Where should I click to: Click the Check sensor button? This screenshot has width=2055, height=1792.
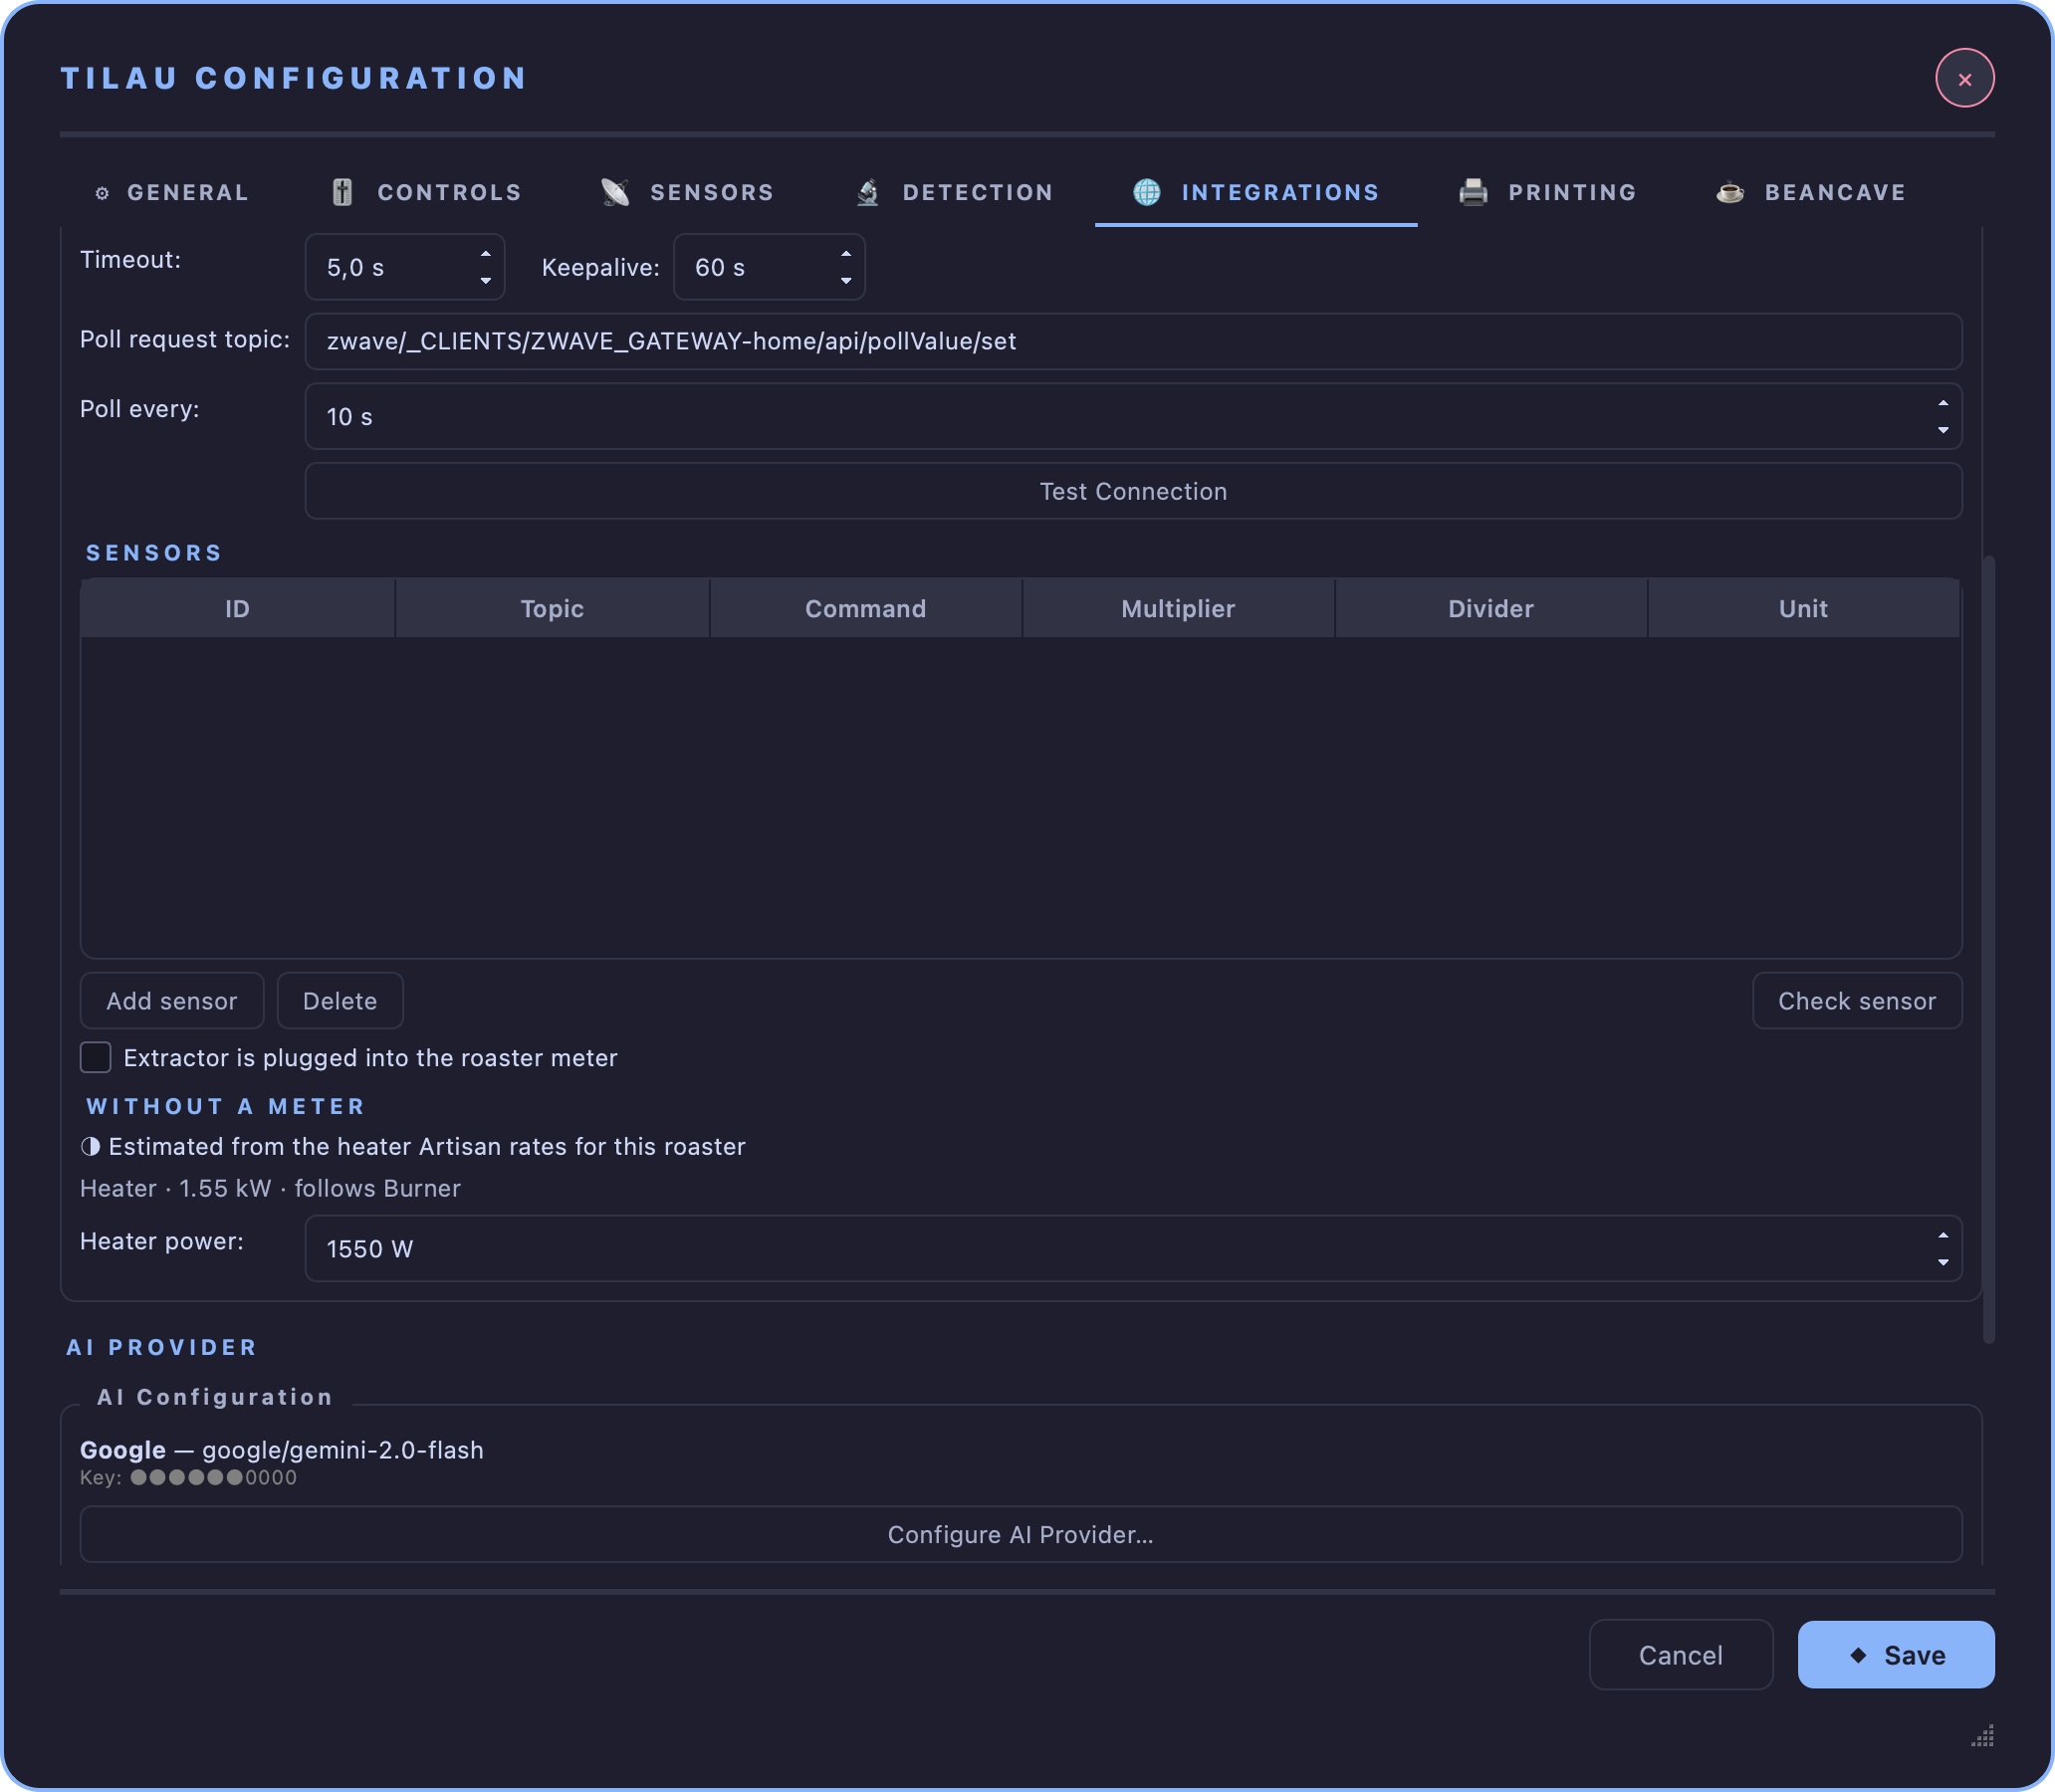click(x=1857, y=1001)
